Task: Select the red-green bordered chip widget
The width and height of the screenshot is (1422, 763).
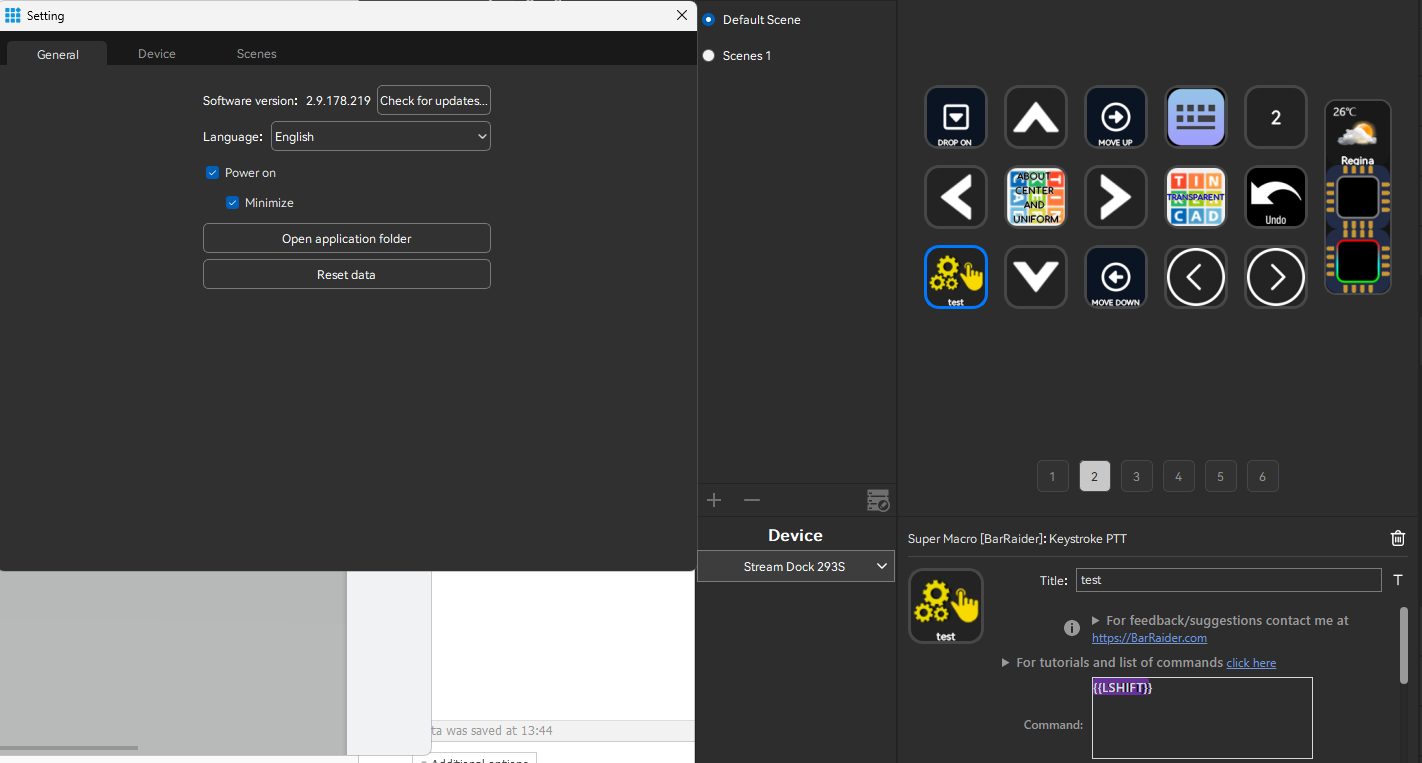Action: click(1358, 261)
